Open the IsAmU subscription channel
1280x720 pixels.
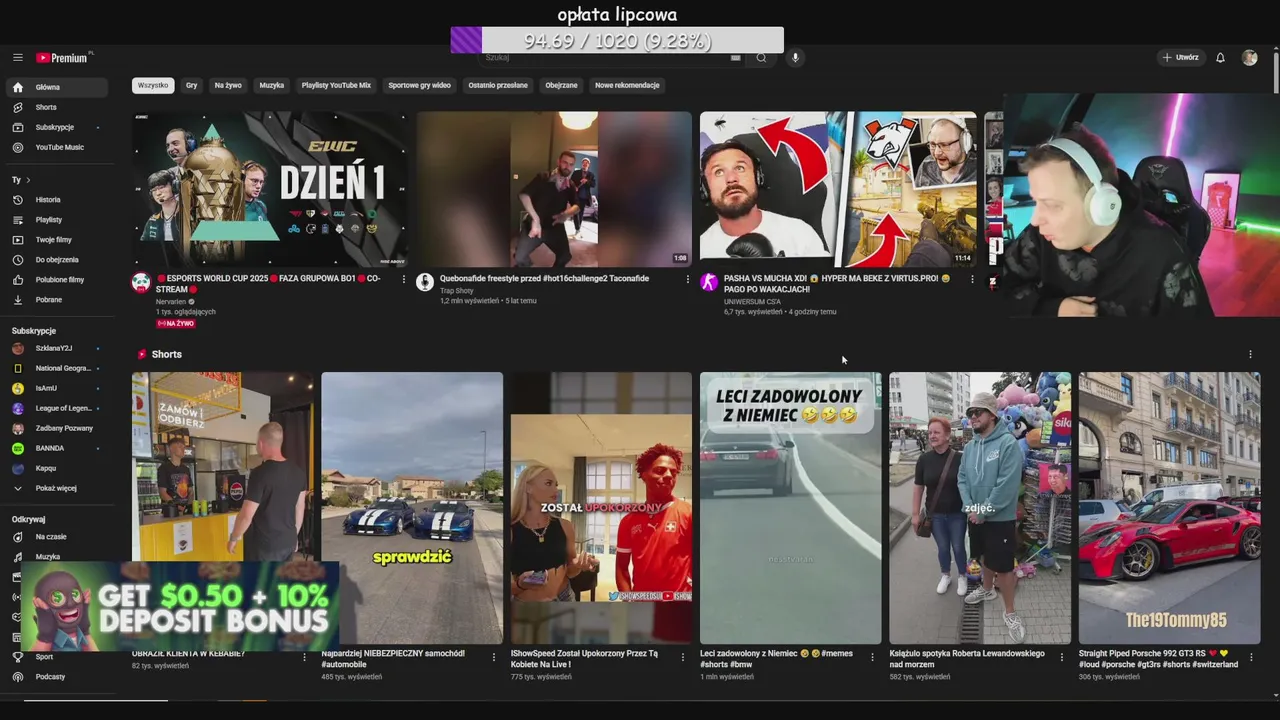point(56,388)
